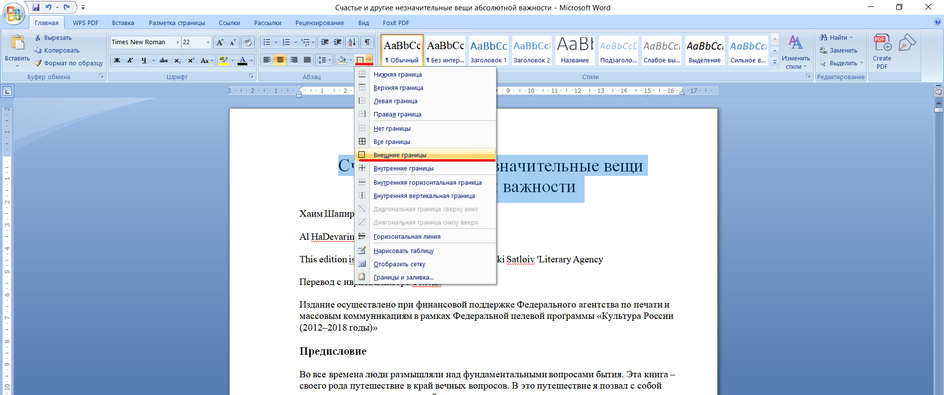This screenshot has width=944, height=395.
Task: Apply the Название style
Action: click(x=574, y=50)
